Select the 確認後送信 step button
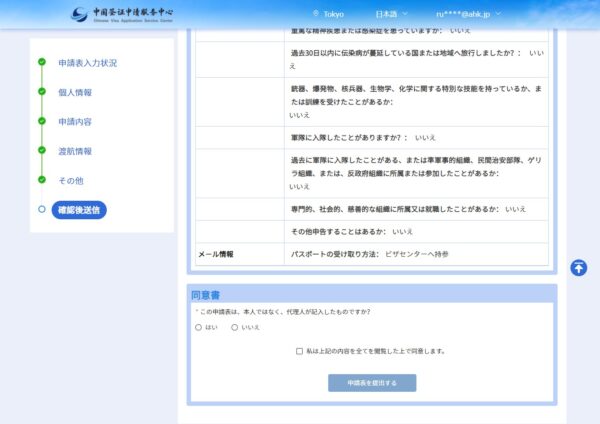The image size is (600, 424). [79, 210]
